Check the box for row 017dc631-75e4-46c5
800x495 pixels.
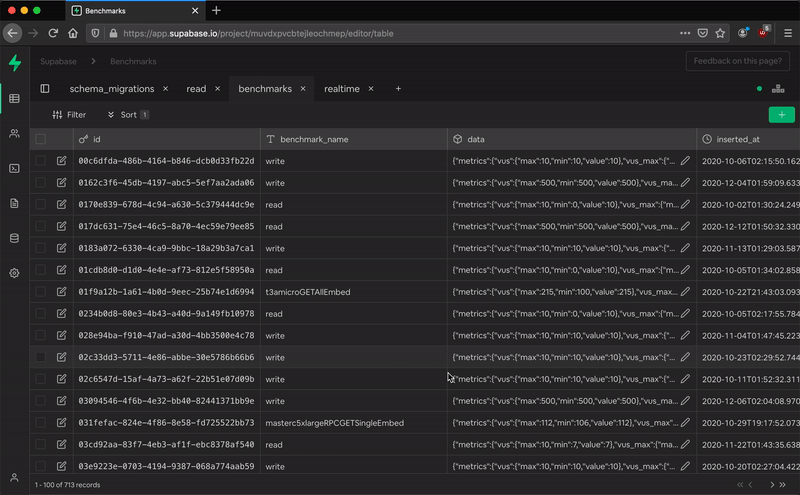coord(40,226)
